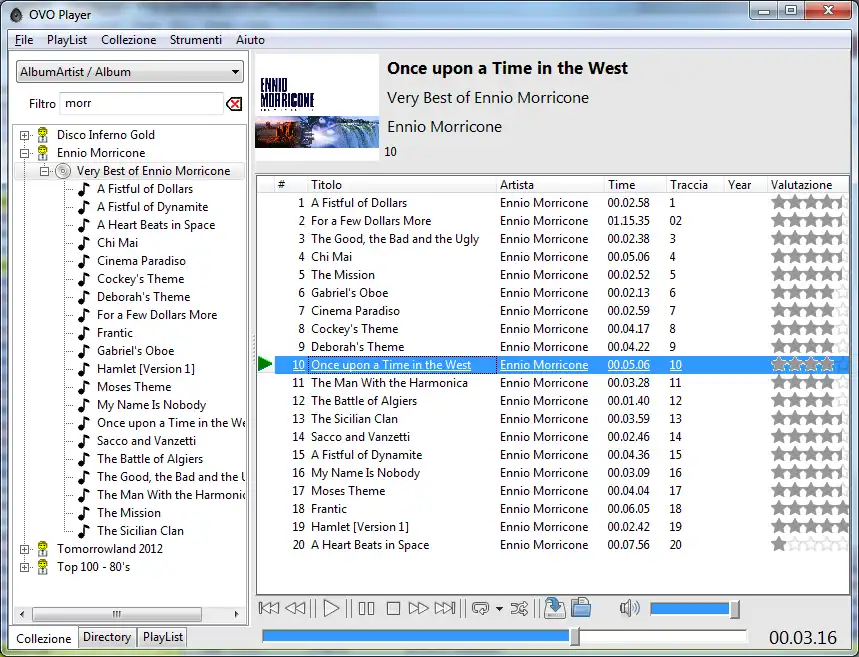Set rating stars for Once upon a Time row
The image size is (859, 657).
point(809,365)
